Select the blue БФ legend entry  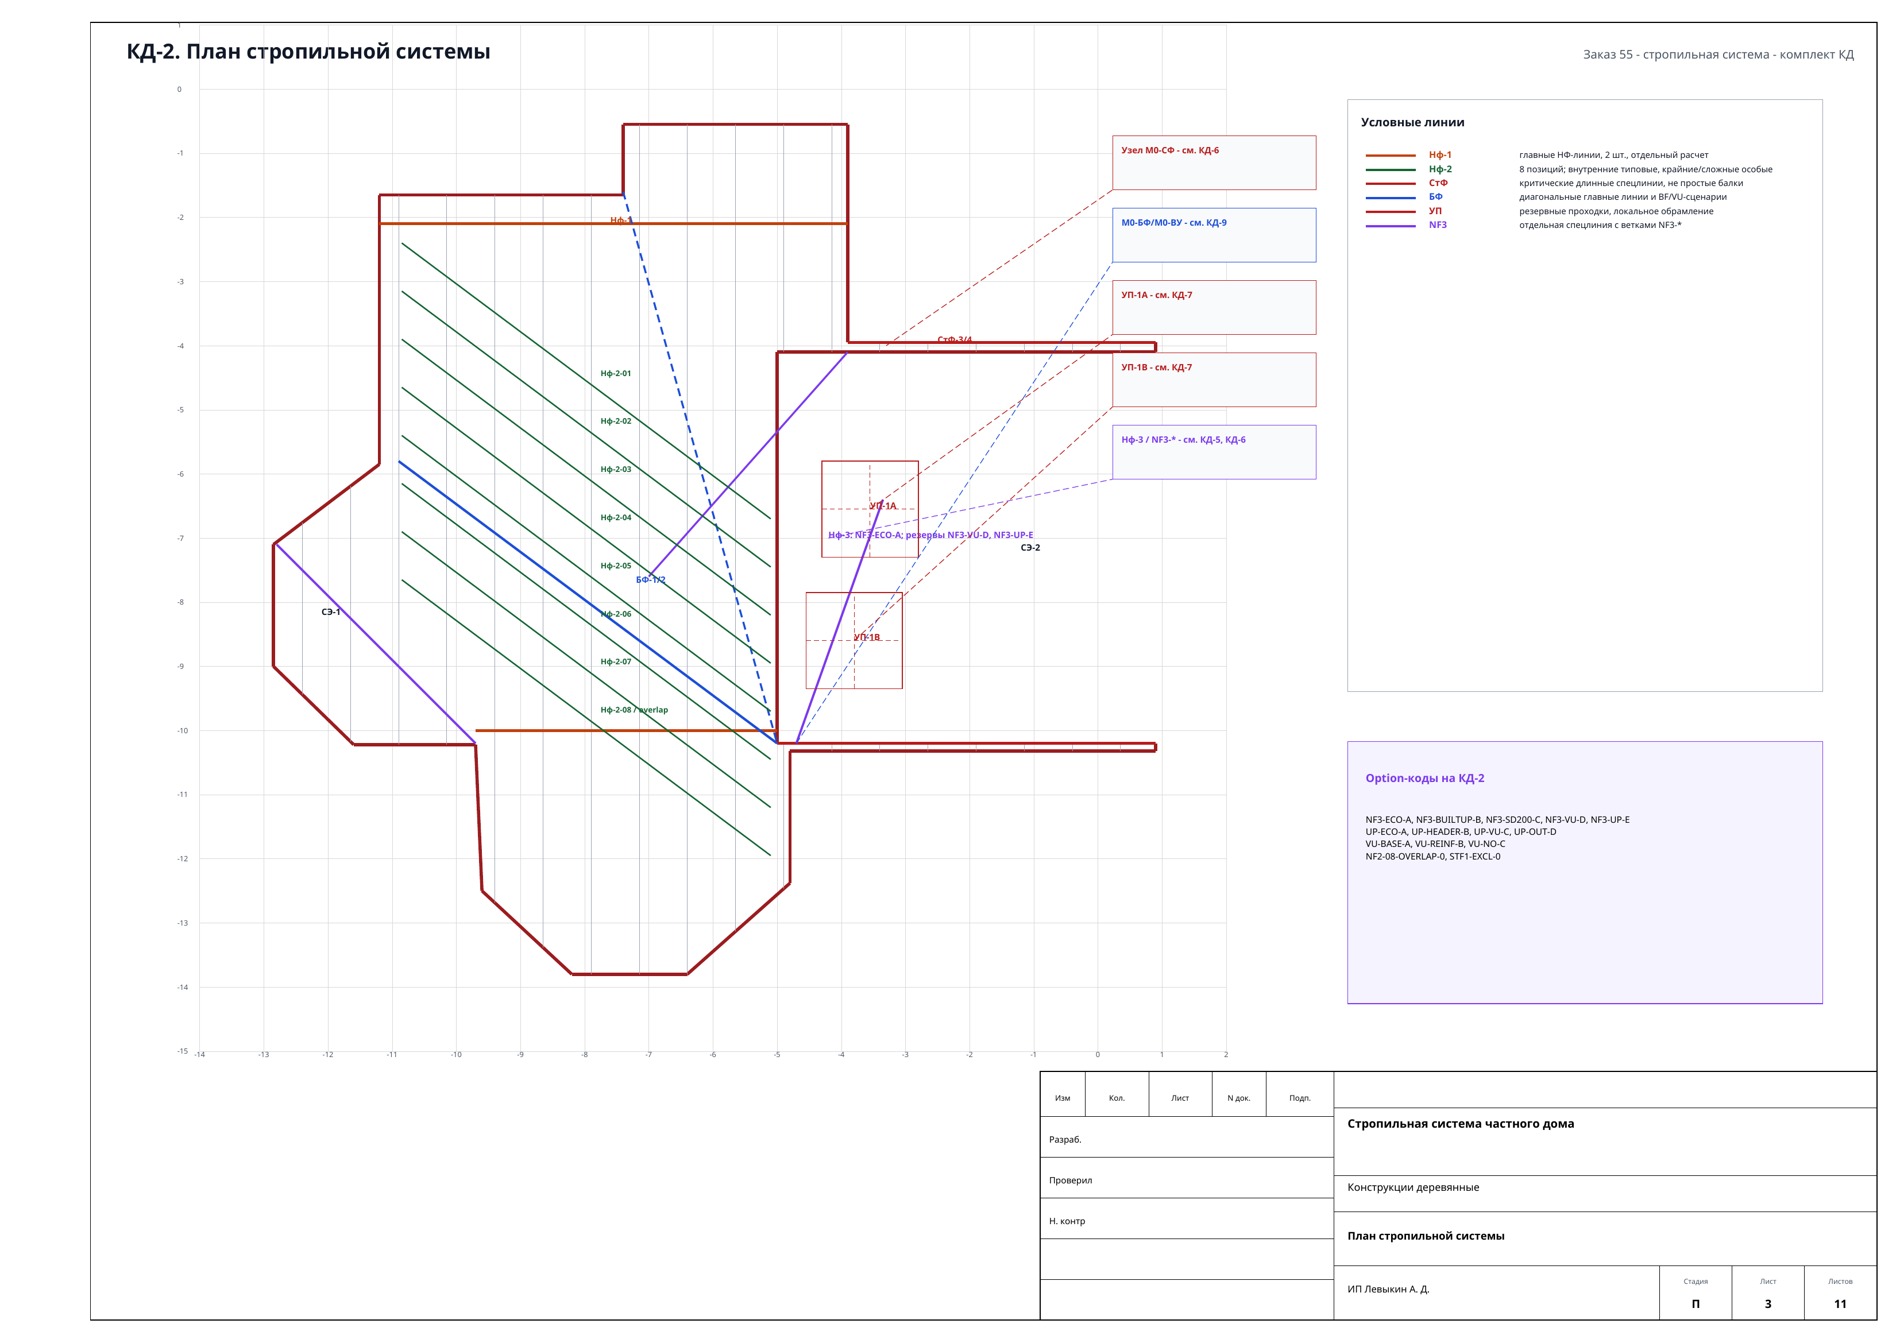click(x=1436, y=197)
